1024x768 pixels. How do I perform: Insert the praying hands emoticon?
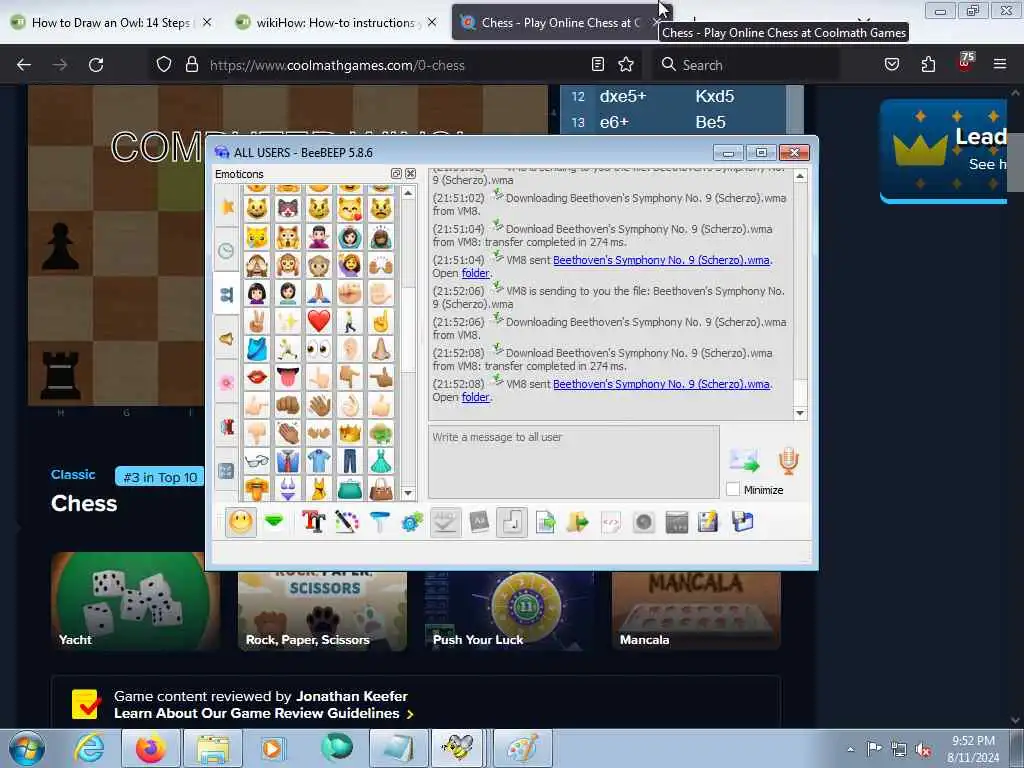pyautogui.click(x=319, y=293)
